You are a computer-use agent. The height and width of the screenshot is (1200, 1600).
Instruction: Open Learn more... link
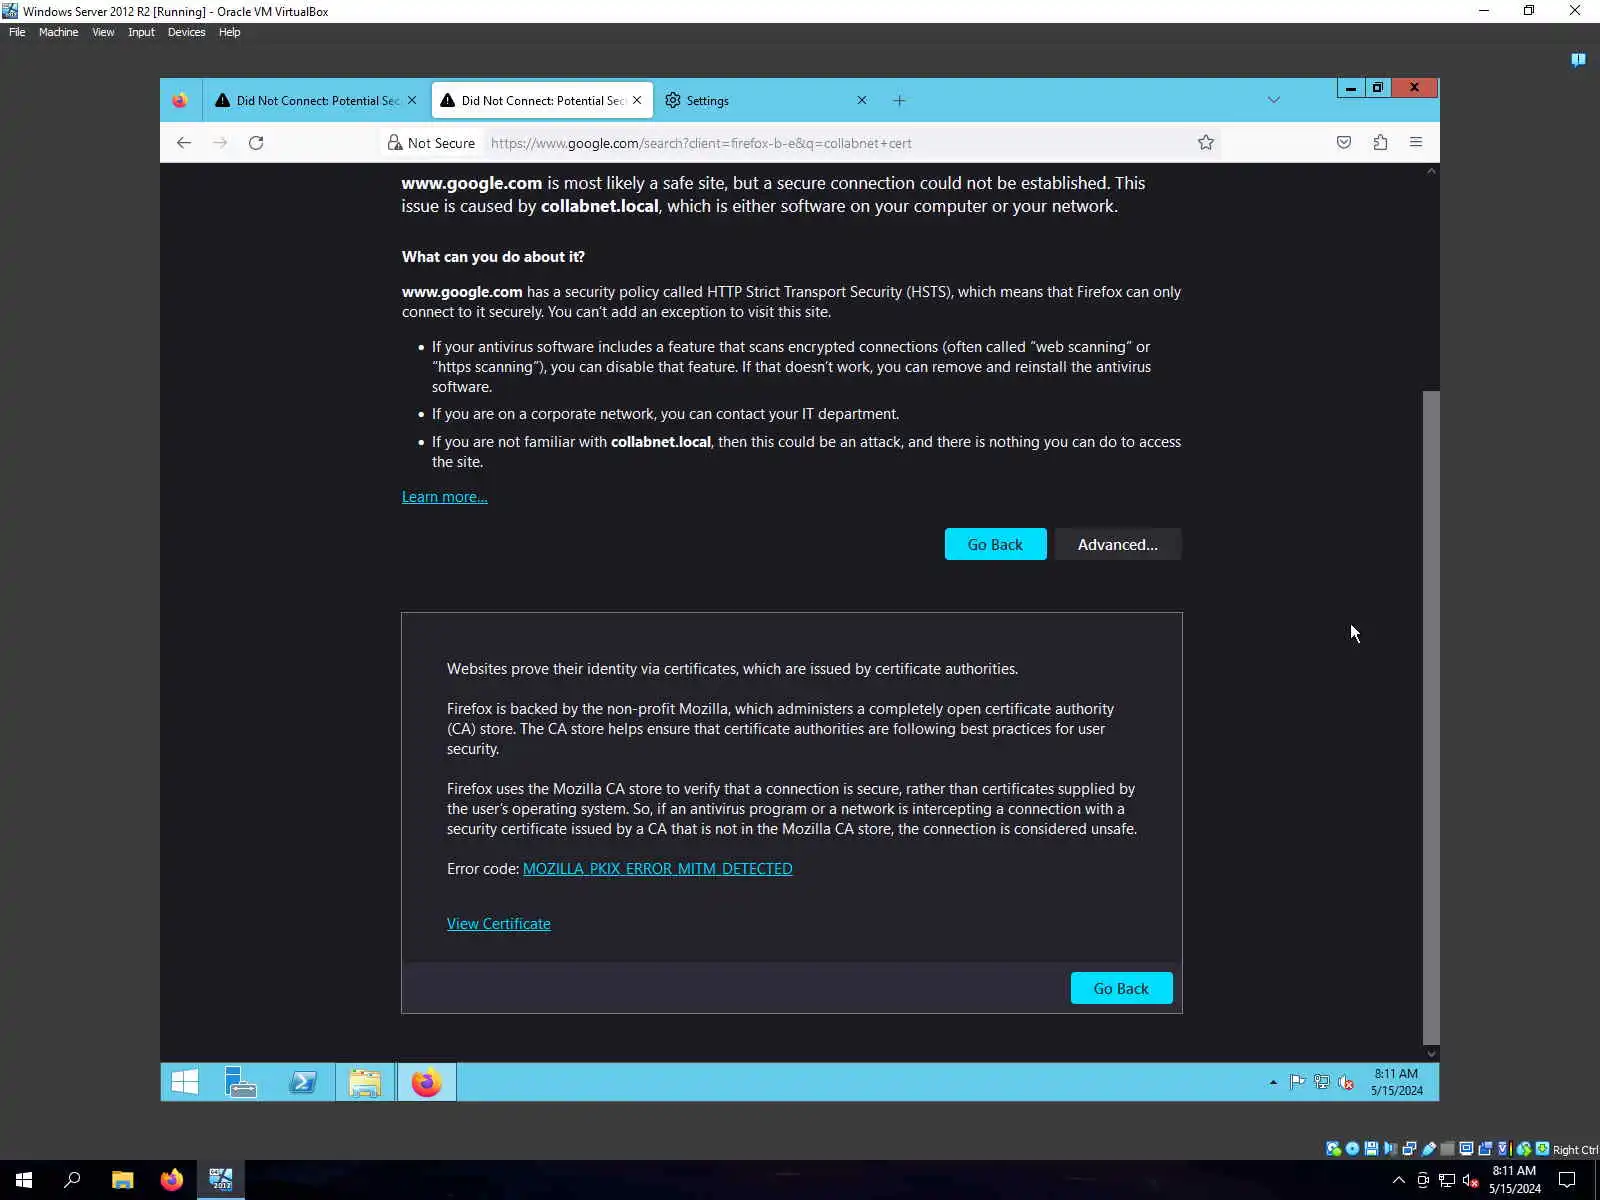pos(445,497)
